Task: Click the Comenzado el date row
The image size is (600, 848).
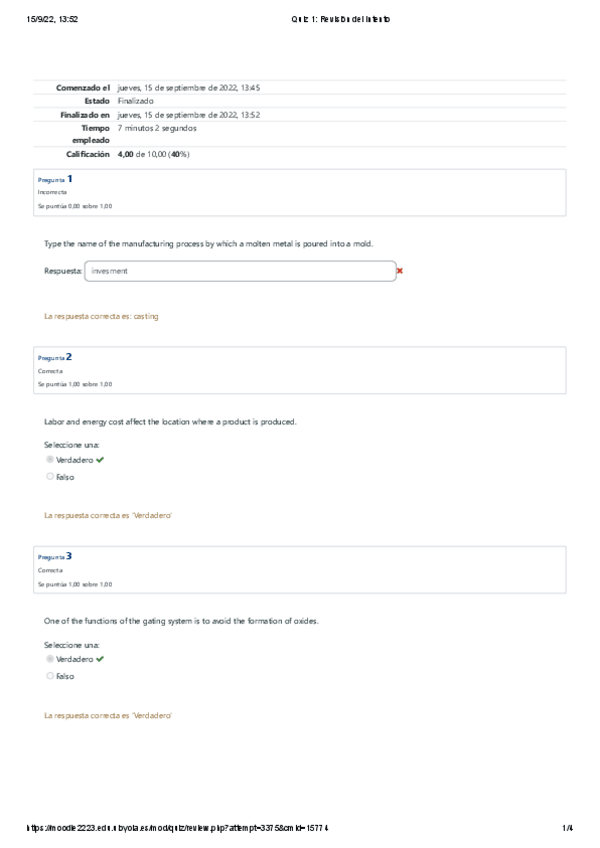Action: coord(189,88)
